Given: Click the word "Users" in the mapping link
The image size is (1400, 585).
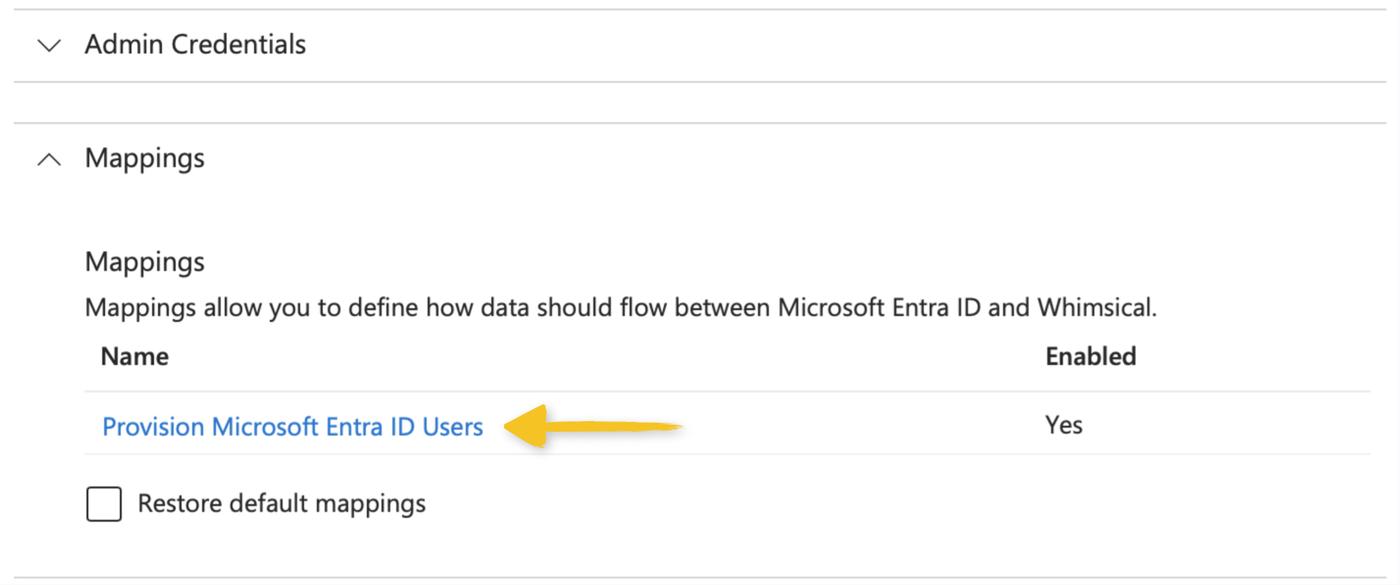Looking at the screenshot, I should coord(452,427).
